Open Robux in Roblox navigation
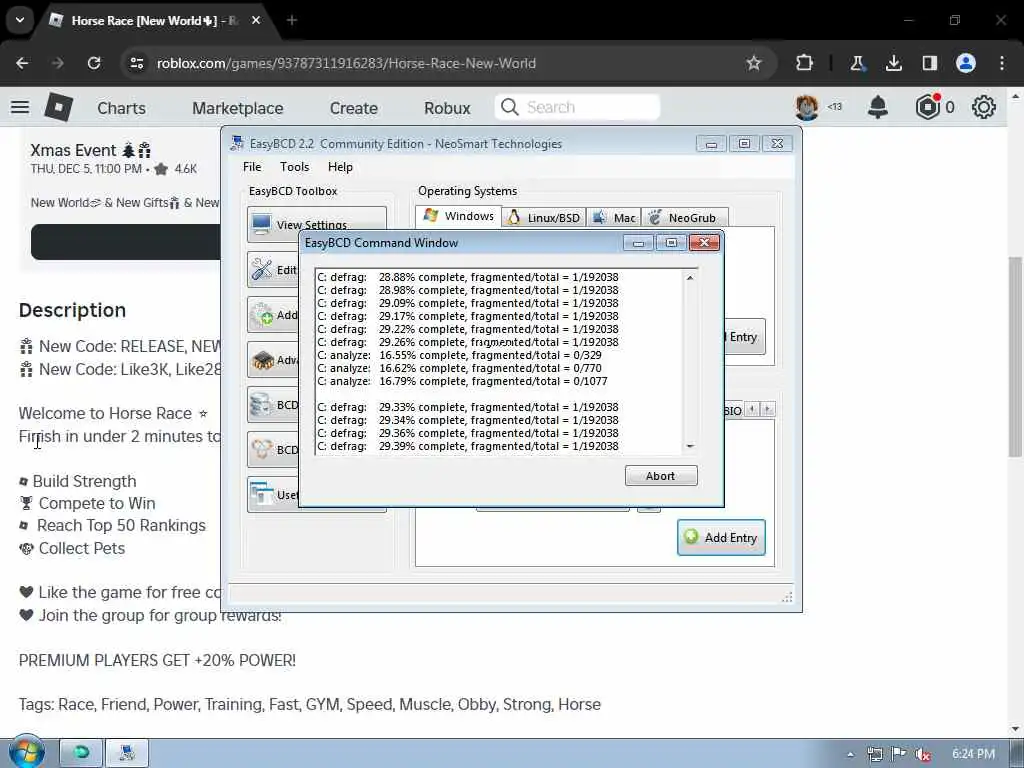This screenshot has height=768, width=1024. click(x=447, y=108)
